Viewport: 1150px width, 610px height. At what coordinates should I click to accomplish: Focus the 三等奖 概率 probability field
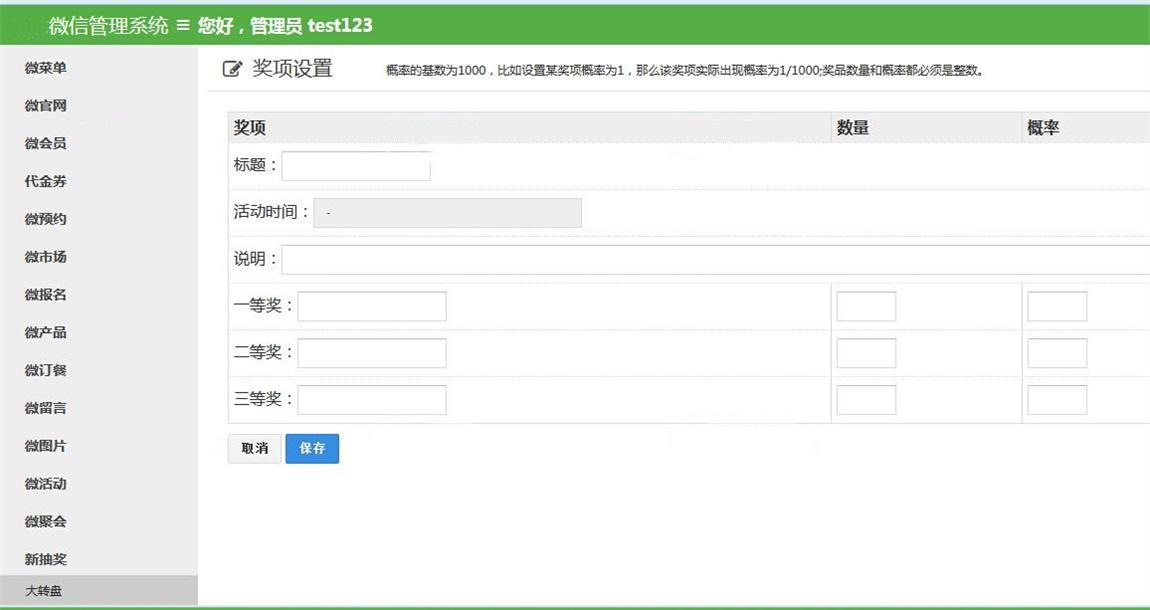click(x=1057, y=400)
